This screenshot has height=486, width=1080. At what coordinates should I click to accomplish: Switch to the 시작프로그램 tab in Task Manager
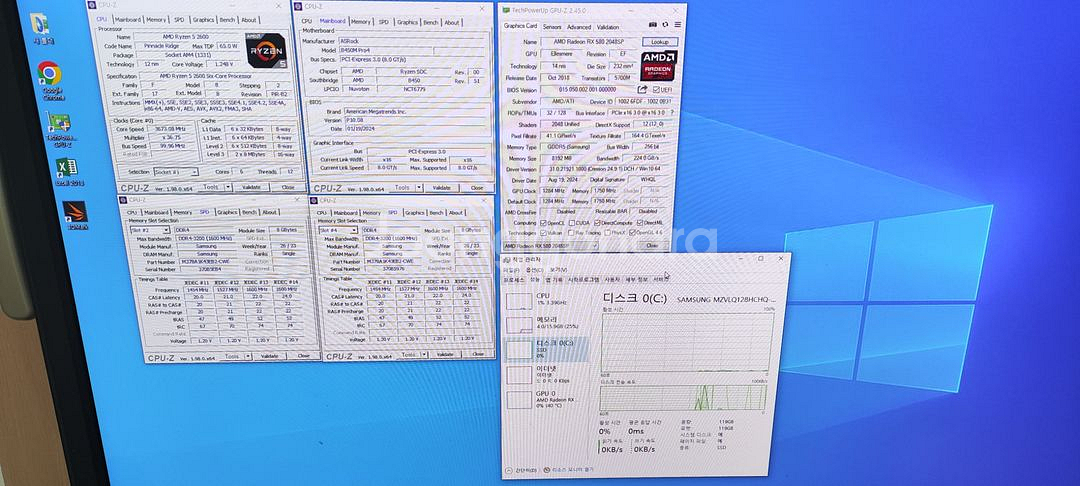point(584,279)
